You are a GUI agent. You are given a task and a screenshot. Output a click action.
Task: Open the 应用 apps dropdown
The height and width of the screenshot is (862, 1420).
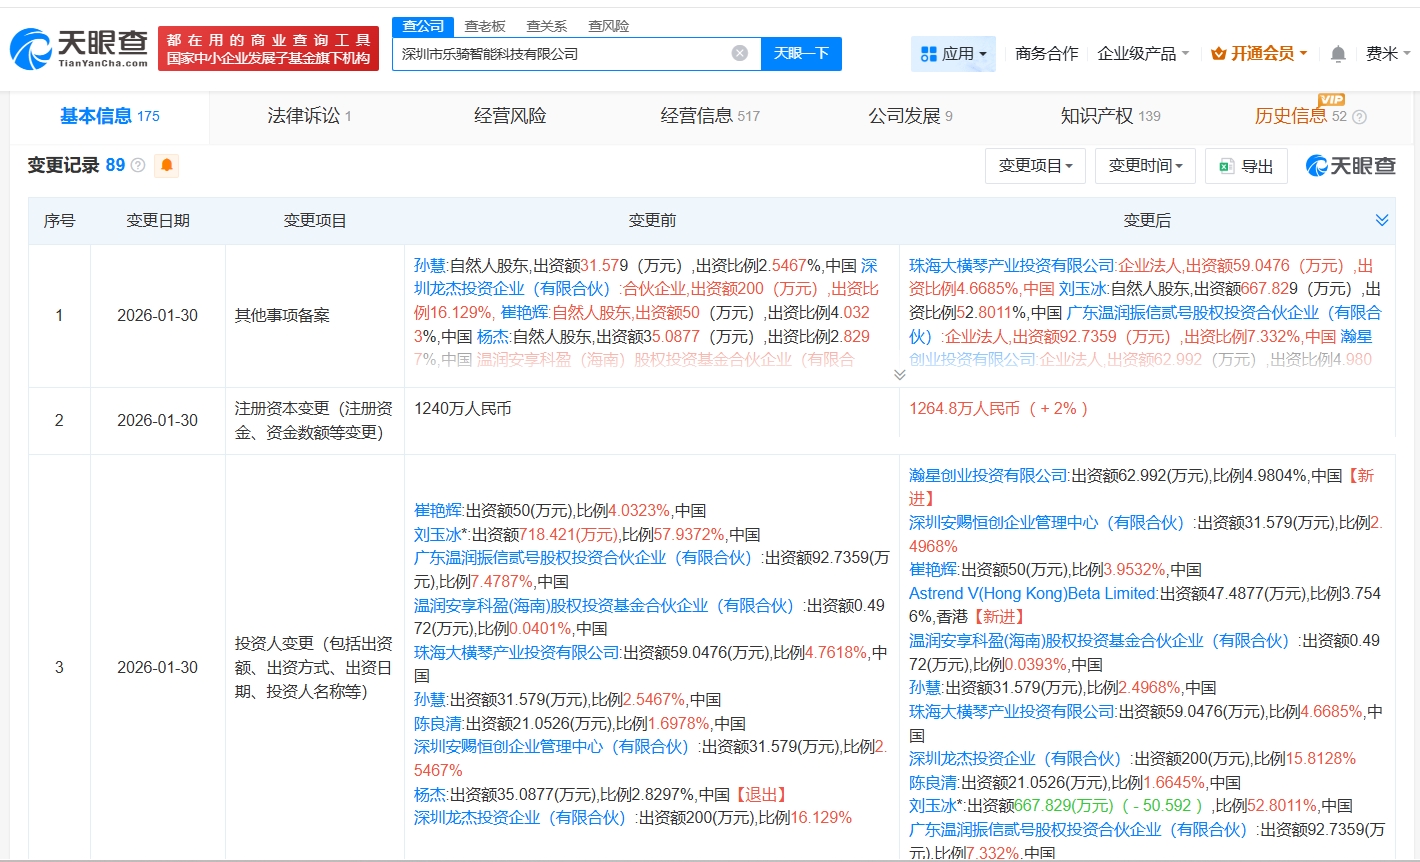953,54
